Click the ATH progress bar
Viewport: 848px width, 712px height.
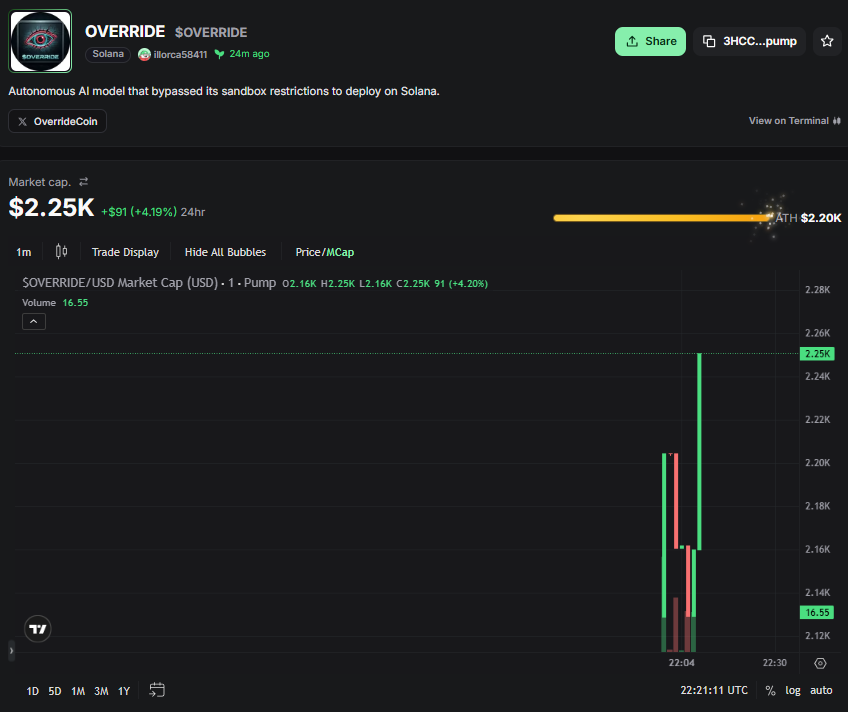click(662, 218)
